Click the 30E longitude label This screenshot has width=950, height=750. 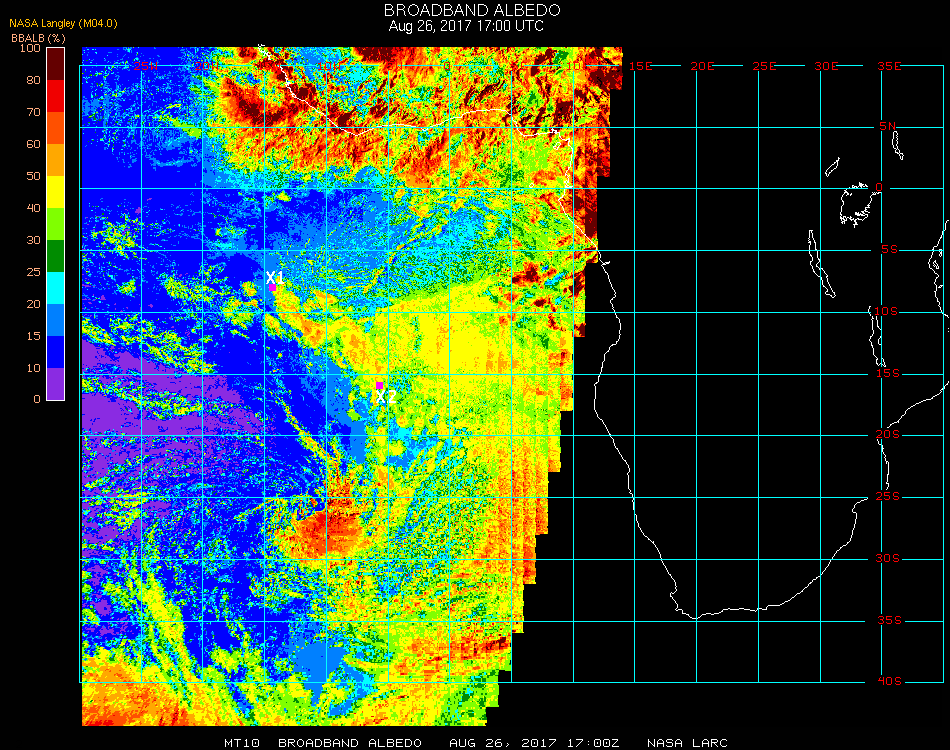(826, 66)
